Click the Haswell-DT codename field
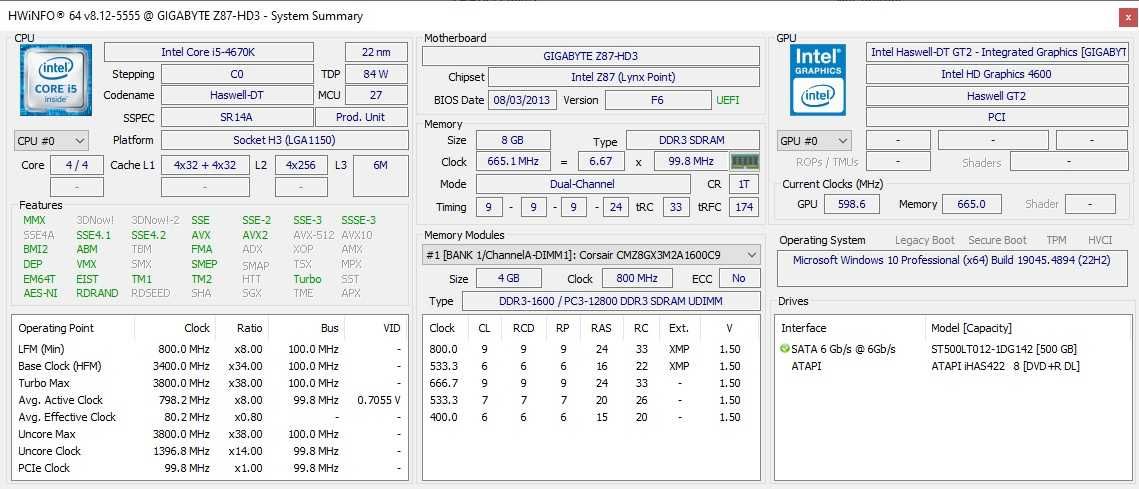The image size is (1139, 489). [237, 95]
